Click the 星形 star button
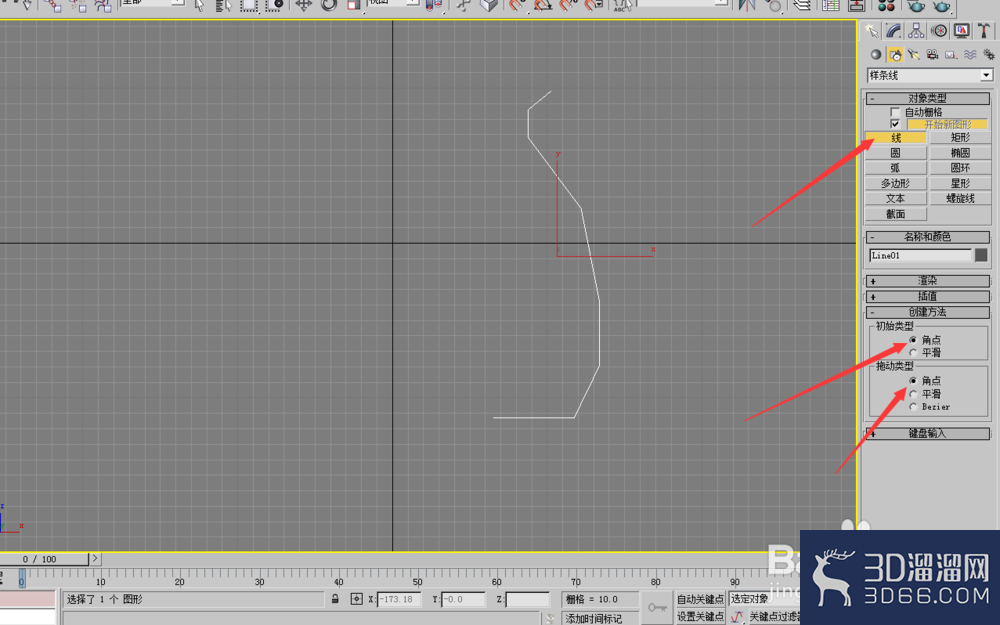Image resolution: width=1000 pixels, height=625 pixels. point(960,184)
